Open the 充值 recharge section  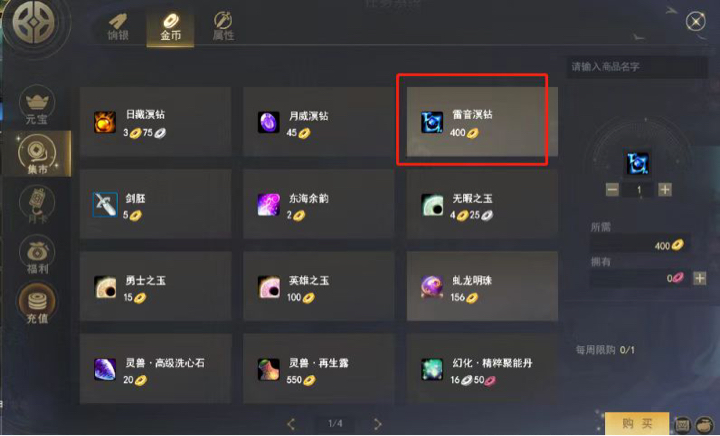[37, 304]
